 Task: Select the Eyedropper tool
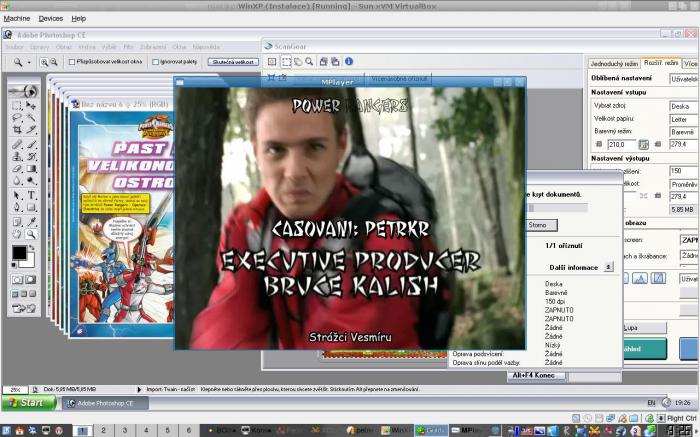31,221
